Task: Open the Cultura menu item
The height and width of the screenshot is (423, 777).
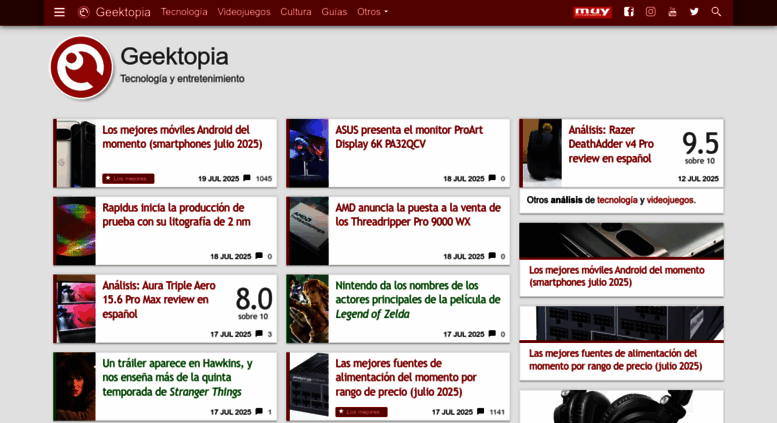Action: pos(296,12)
